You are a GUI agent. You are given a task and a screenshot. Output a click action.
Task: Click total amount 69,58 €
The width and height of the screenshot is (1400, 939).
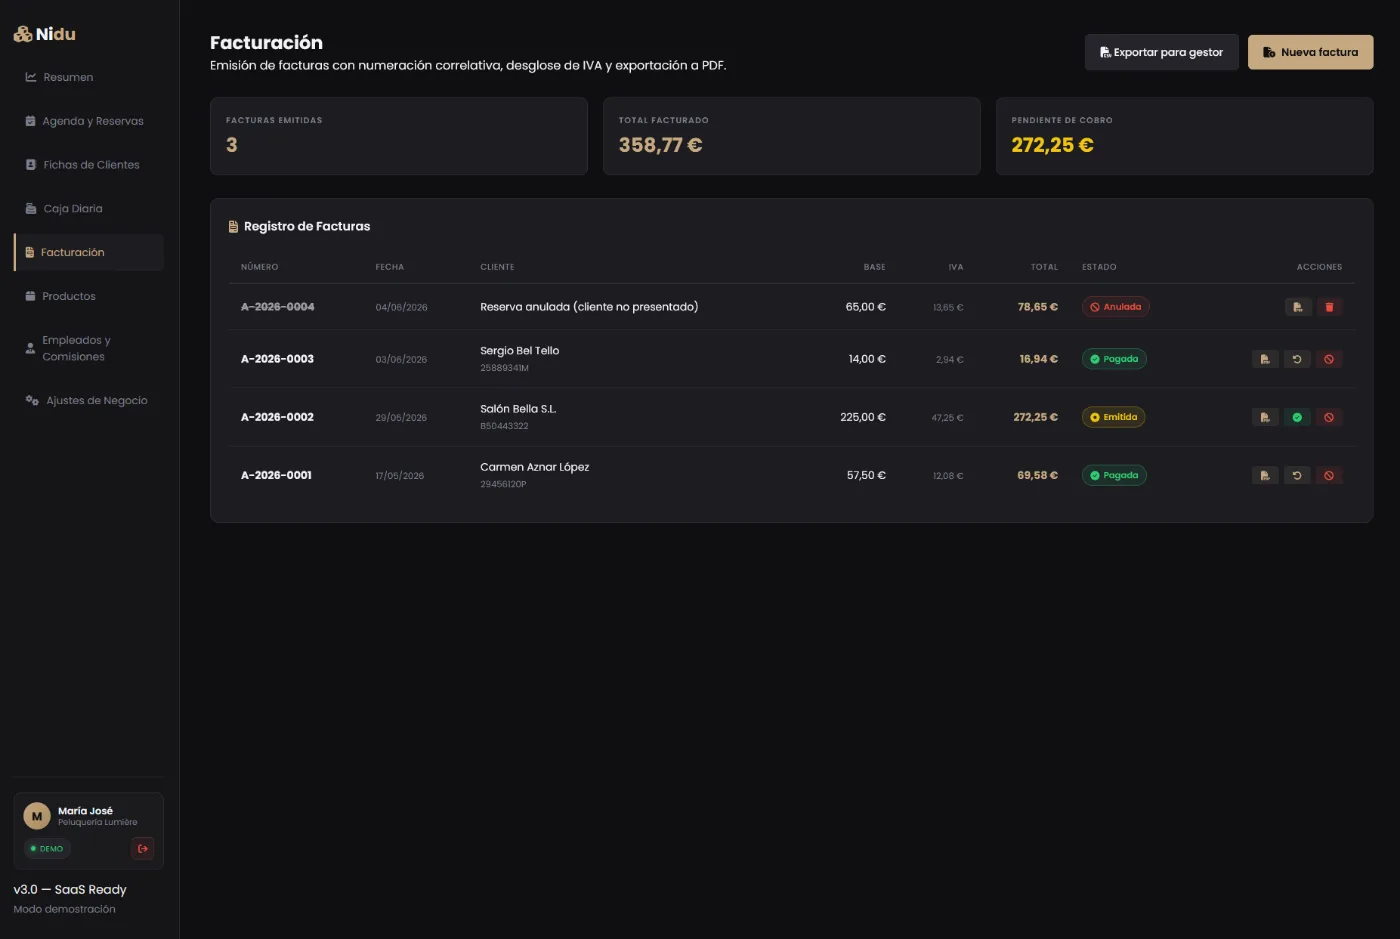tap(1037, 475)
